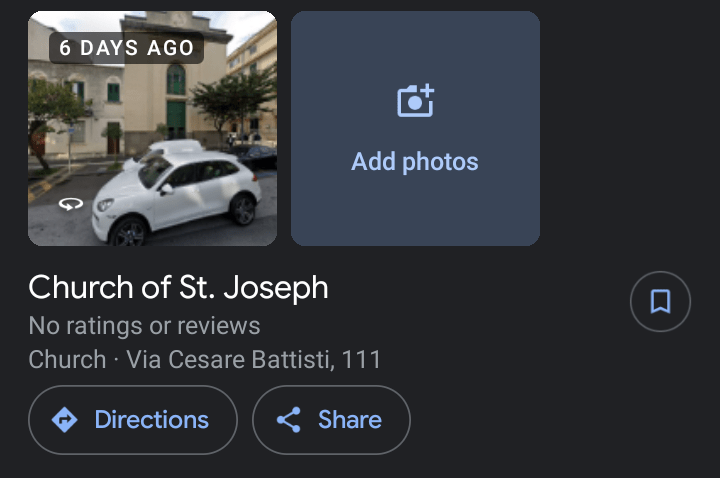Tap 'No ratings or reviews' text

pos(144,325)
